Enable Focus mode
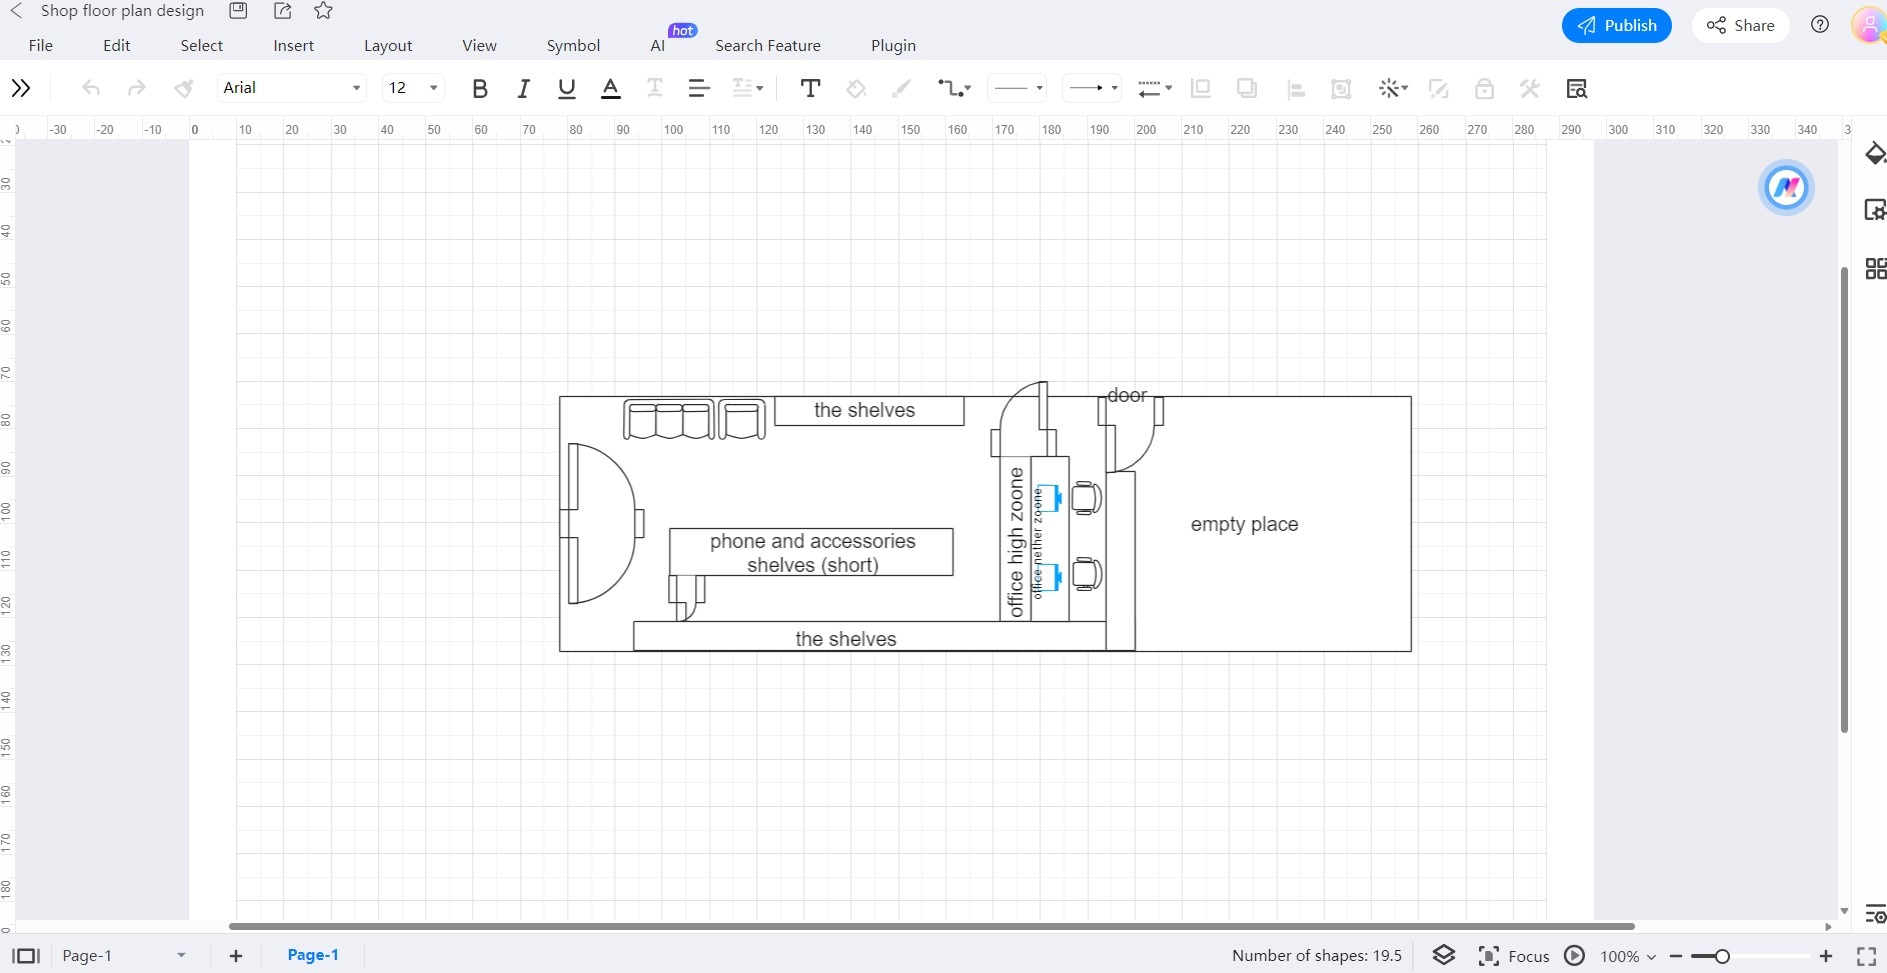1887x973 pixels. click(x=1514, y=956)
